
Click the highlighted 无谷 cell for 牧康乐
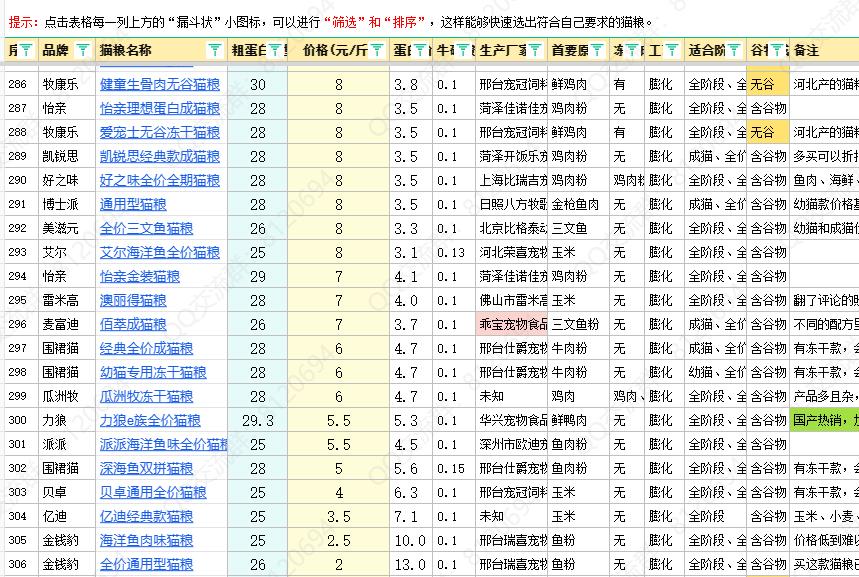(x=766, y=84)
